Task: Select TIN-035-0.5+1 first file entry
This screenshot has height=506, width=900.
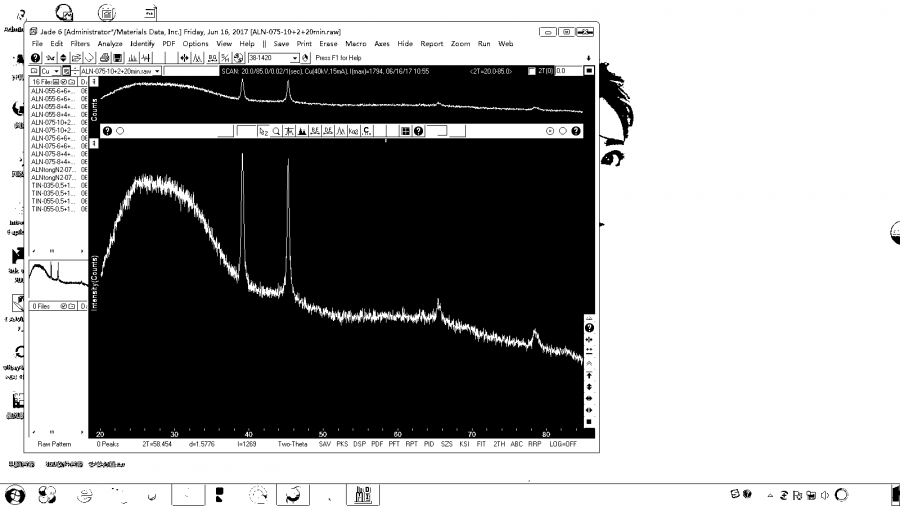Action: coord(53,186)
